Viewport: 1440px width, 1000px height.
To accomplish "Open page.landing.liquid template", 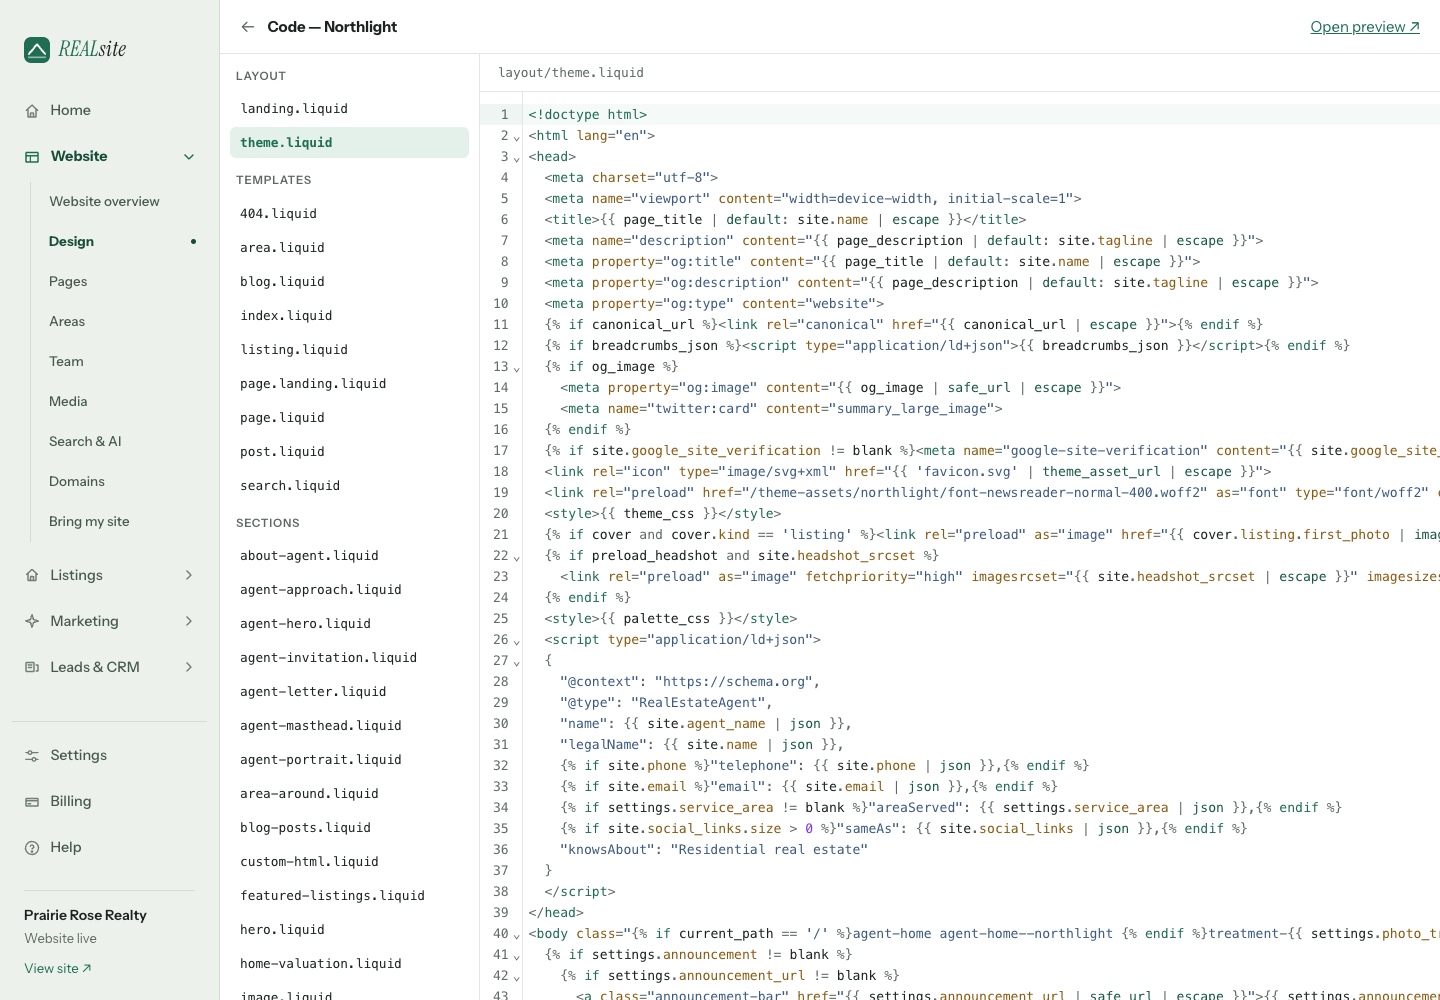I will click(349, 384).
